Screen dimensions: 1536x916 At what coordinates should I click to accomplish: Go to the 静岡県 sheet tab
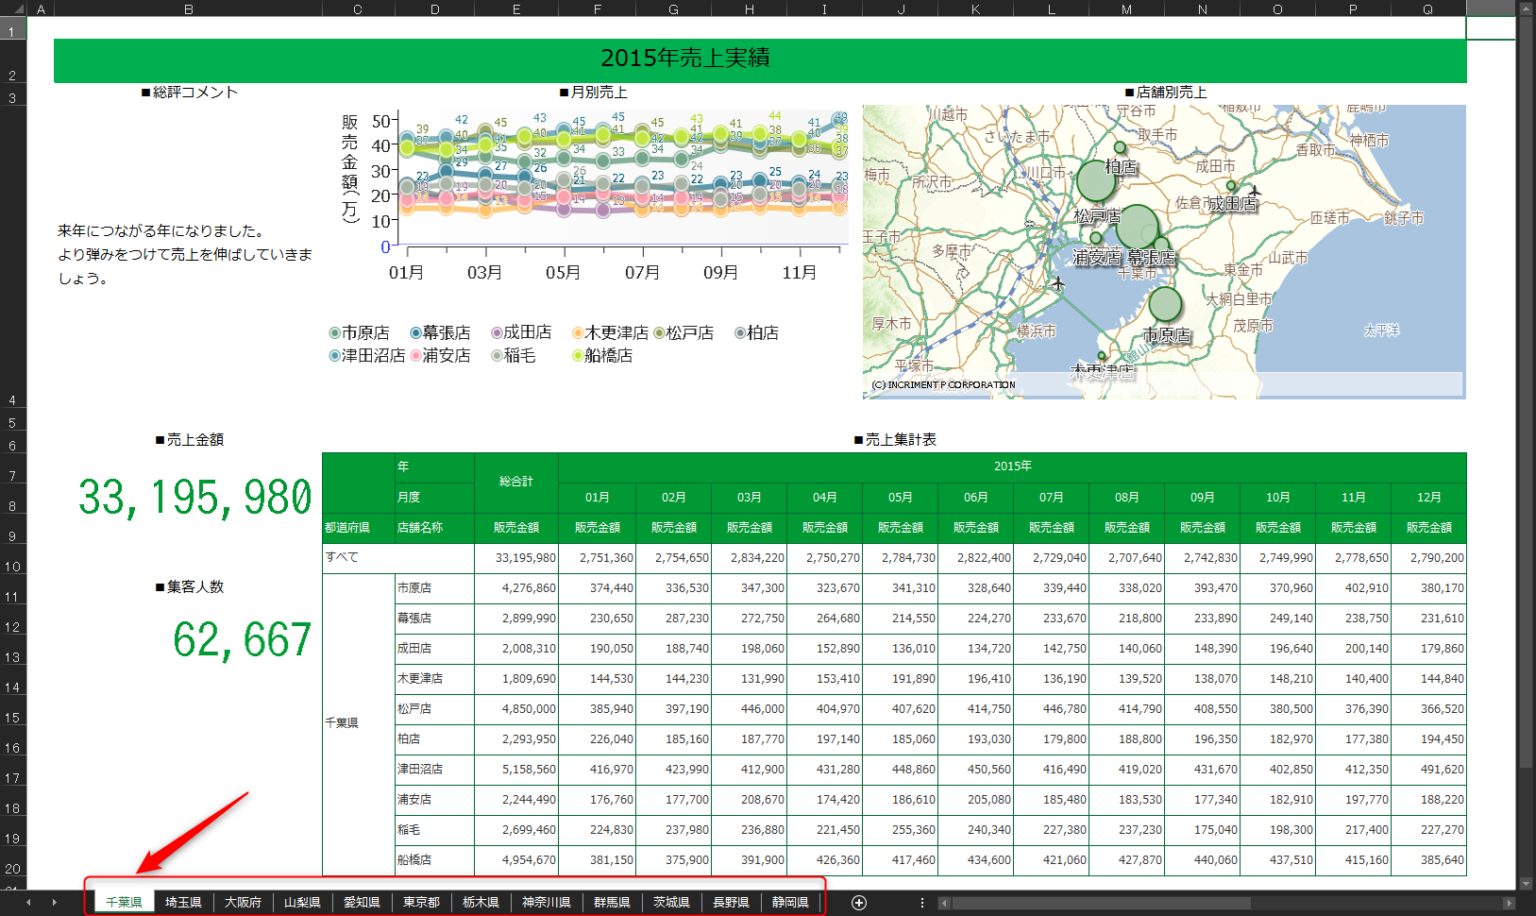(790, 902)
